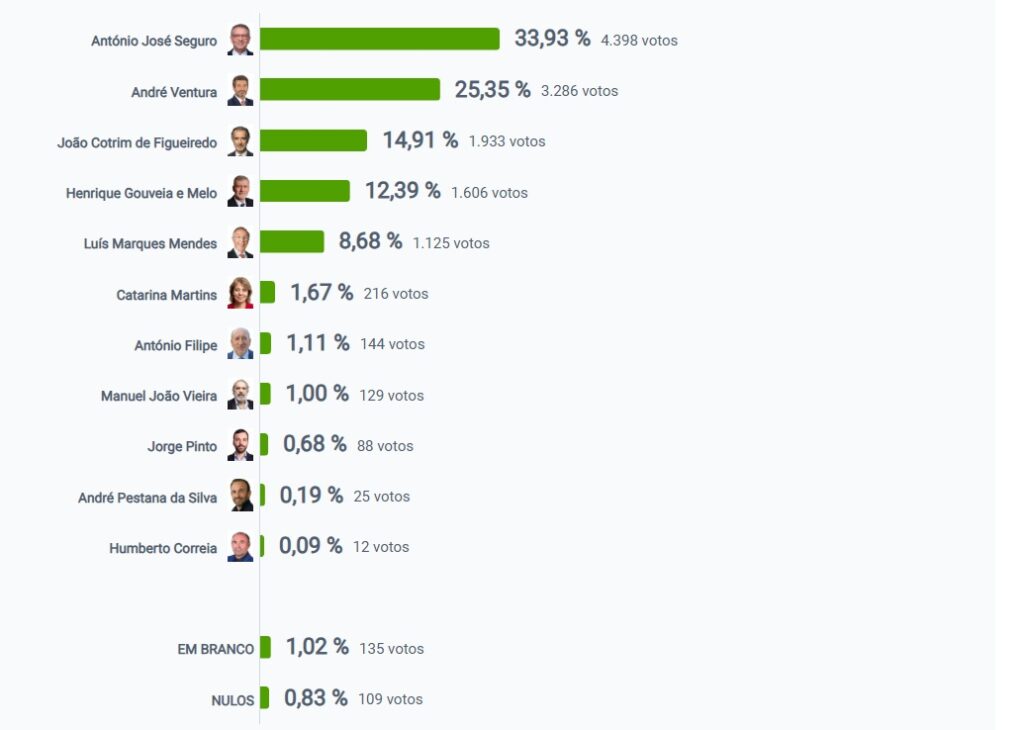Click André Pestana da Silva's photo
Image resolution: width=1024 pixels, height=730 pixels.
(x=240, y=496)
